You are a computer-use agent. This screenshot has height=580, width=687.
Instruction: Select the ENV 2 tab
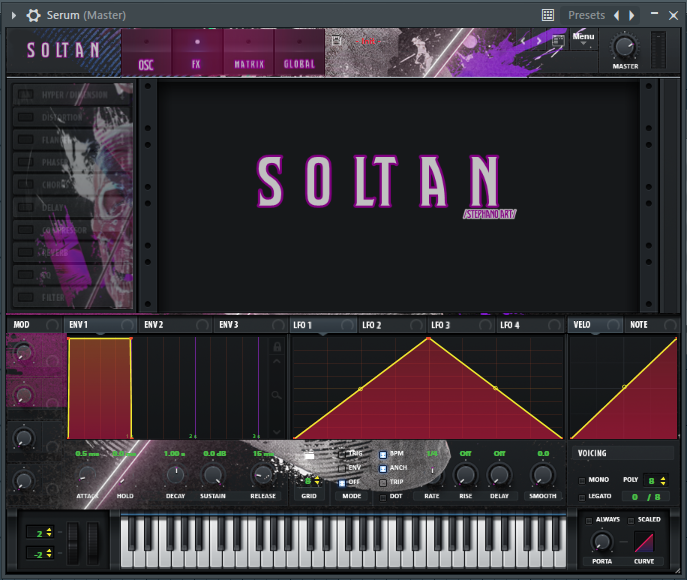pyautogui.click(x=176, y=325)
